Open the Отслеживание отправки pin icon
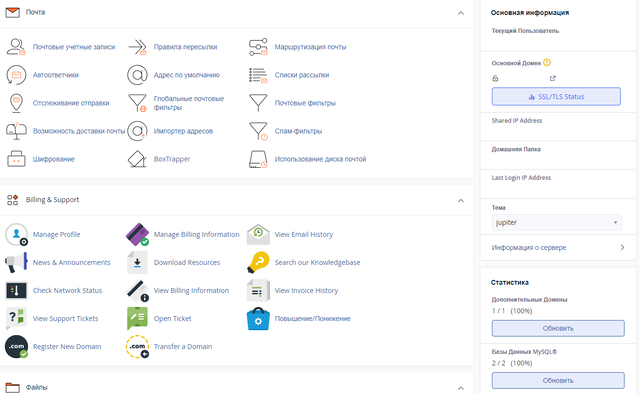640x394 pixels. [x=16, y=103]
